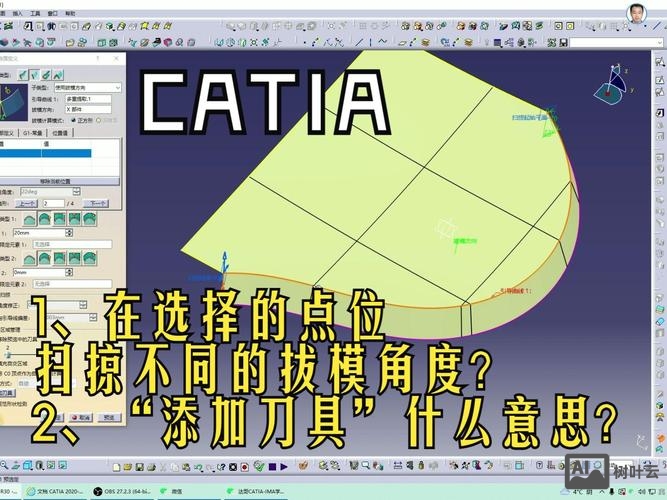The image size is (667, 500).
Task: Click the 下一个 next button
Action: (97, 203)
